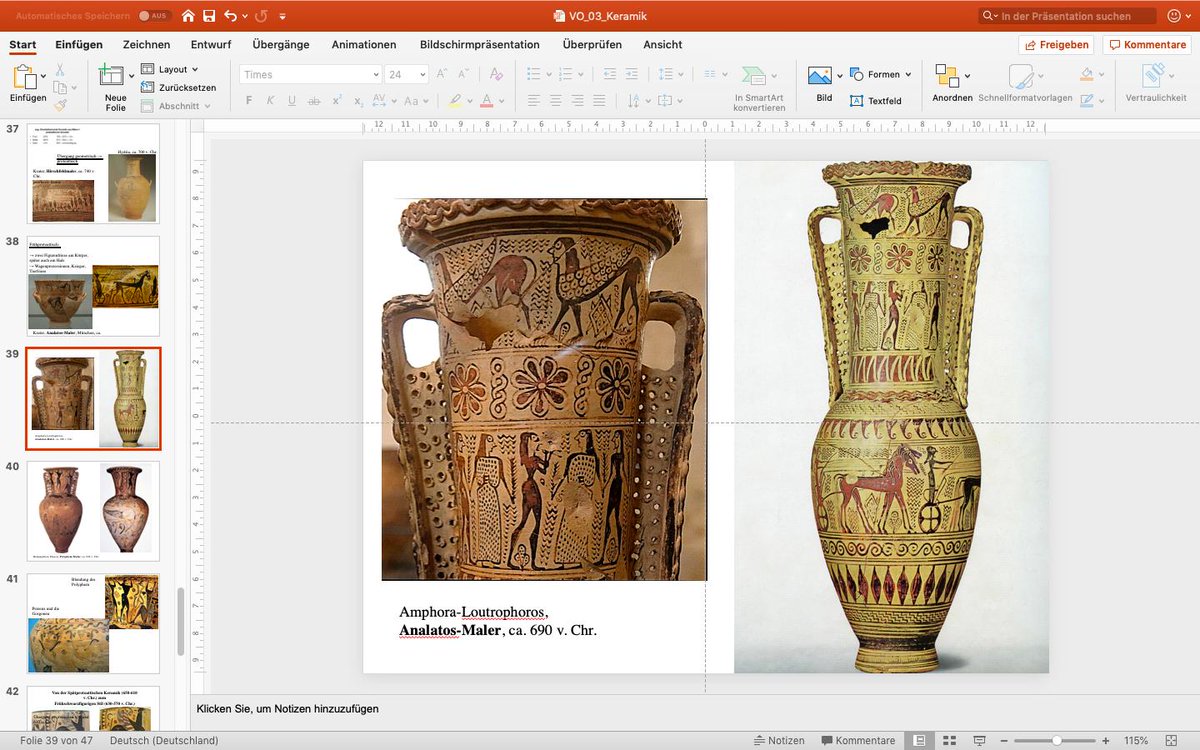Open the Bildschirmpräsentation tab
The height and width of the screenshot is (750, 1200).
click(x=480, y=45)
